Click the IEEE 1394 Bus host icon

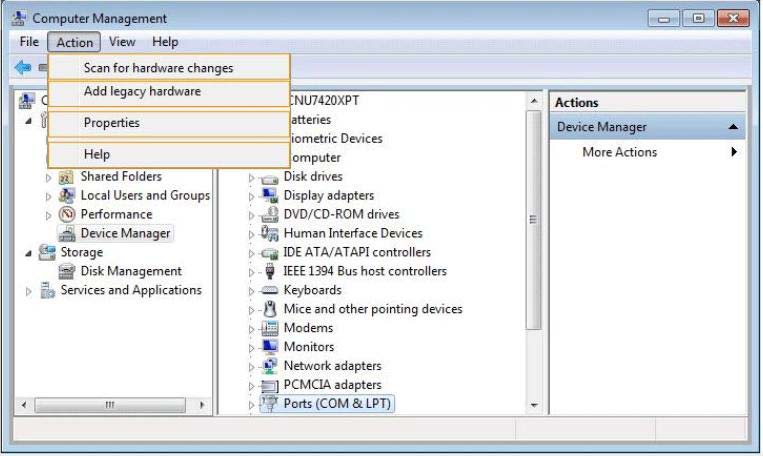click(270, 272)
